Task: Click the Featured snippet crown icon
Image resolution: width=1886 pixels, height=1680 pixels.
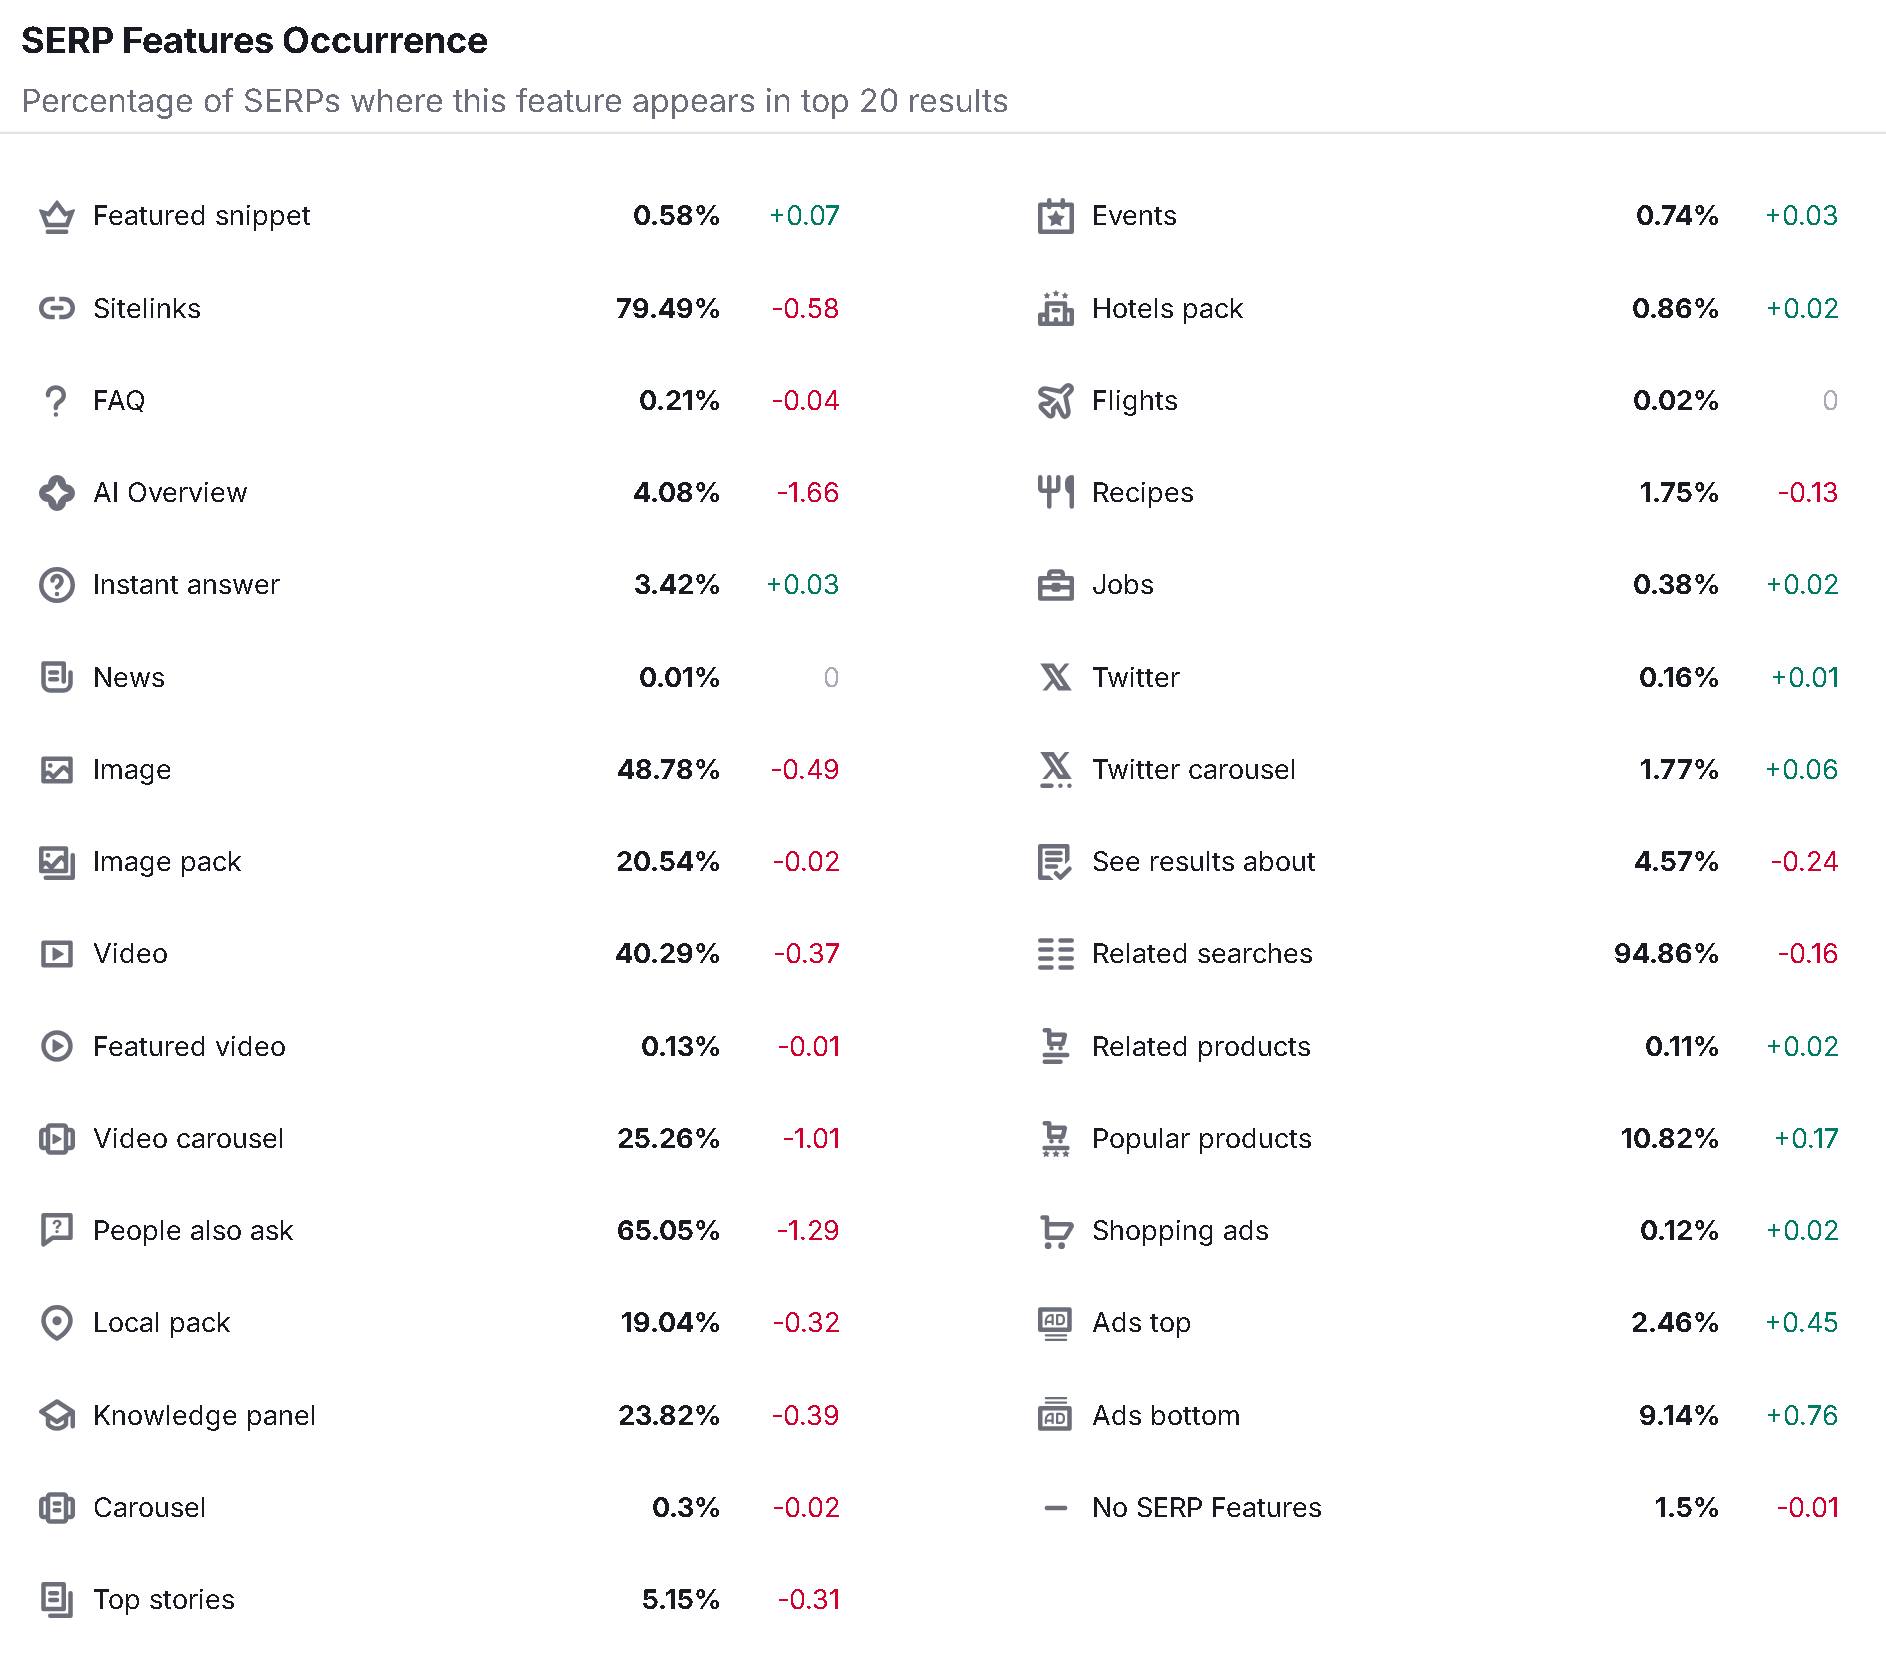Action: pos(57,217)
